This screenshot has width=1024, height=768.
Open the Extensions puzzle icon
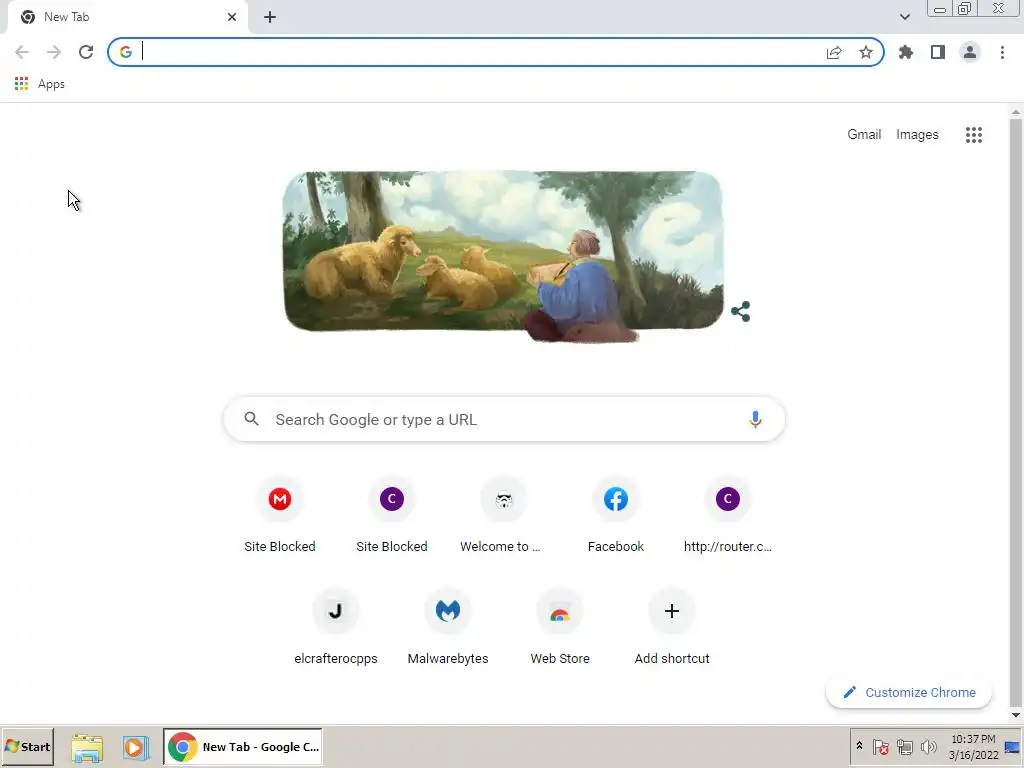[906, 52]
